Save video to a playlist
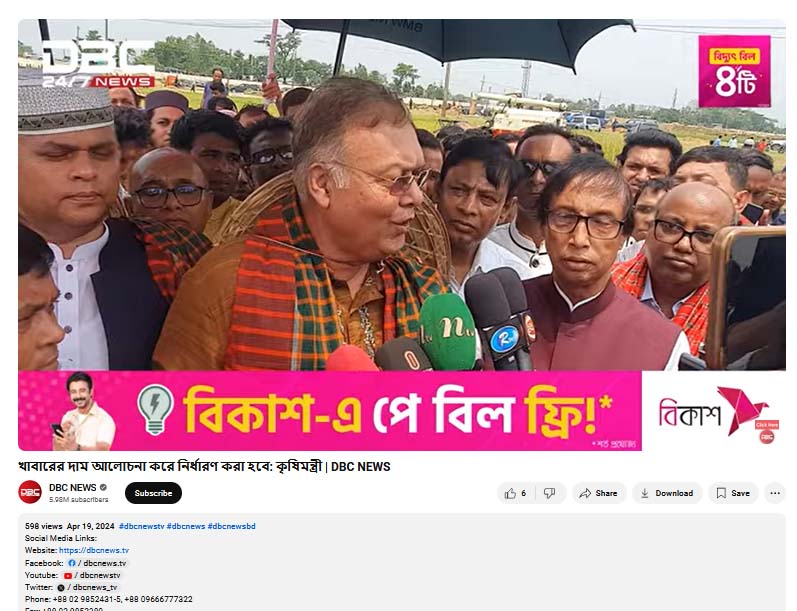 733,493
